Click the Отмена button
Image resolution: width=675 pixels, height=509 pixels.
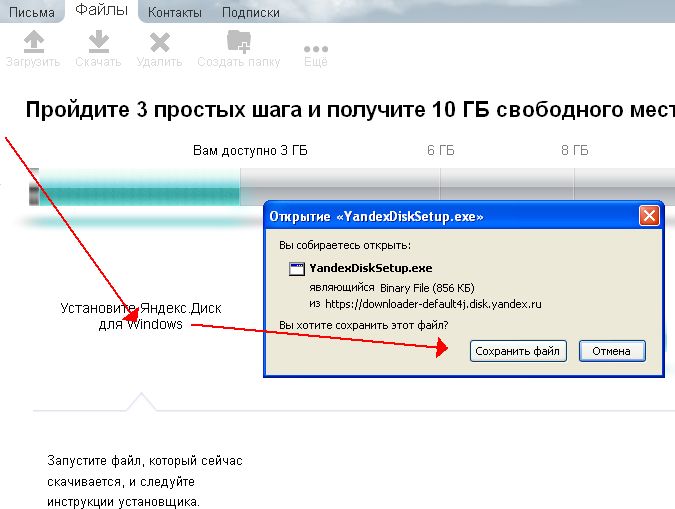tap(610, 351)
